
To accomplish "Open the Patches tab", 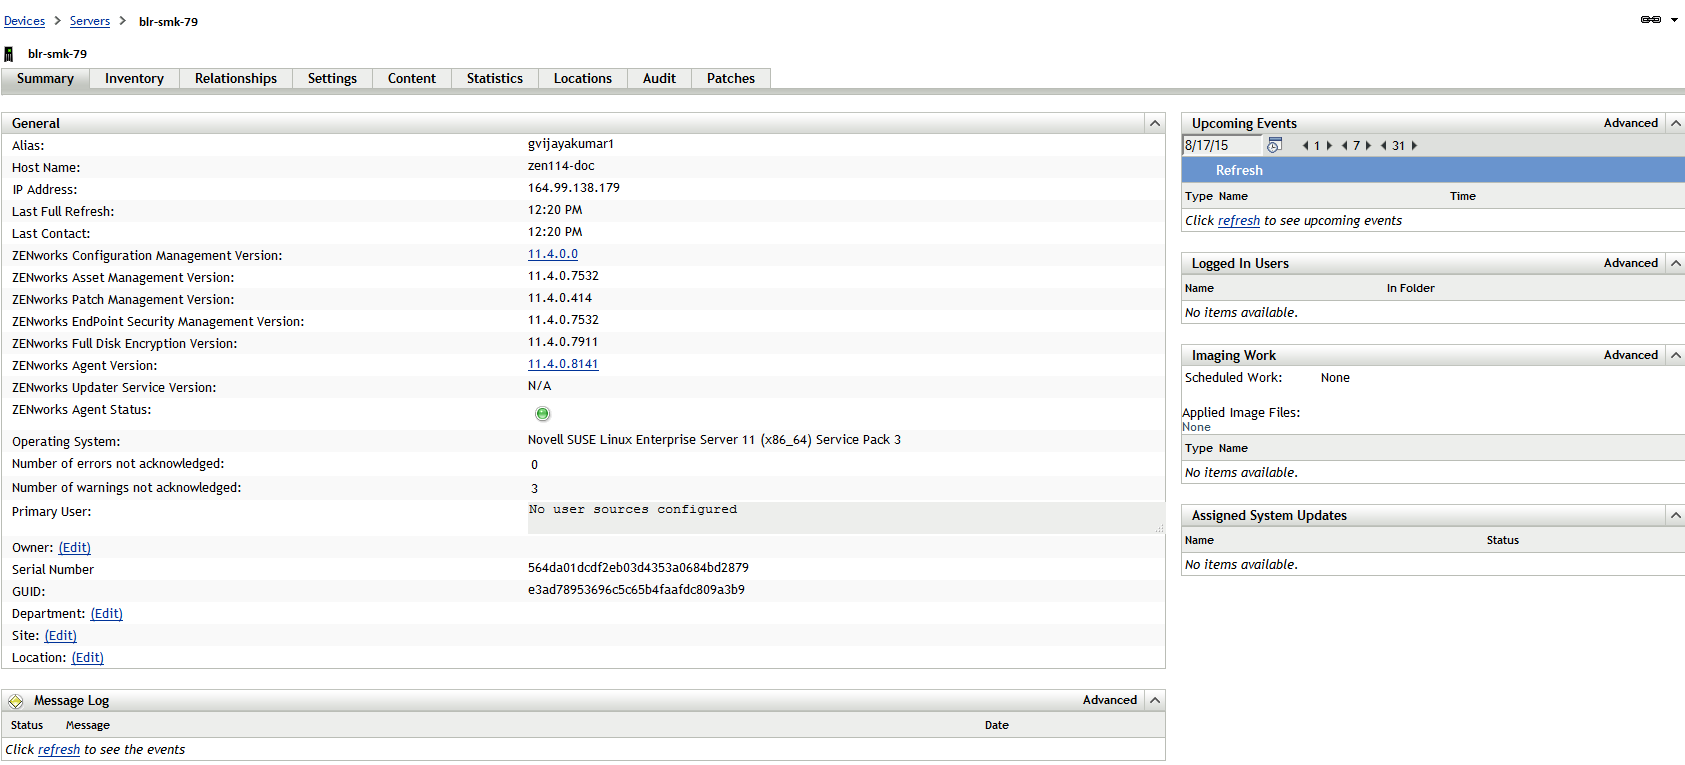I will tap(731, 78).
